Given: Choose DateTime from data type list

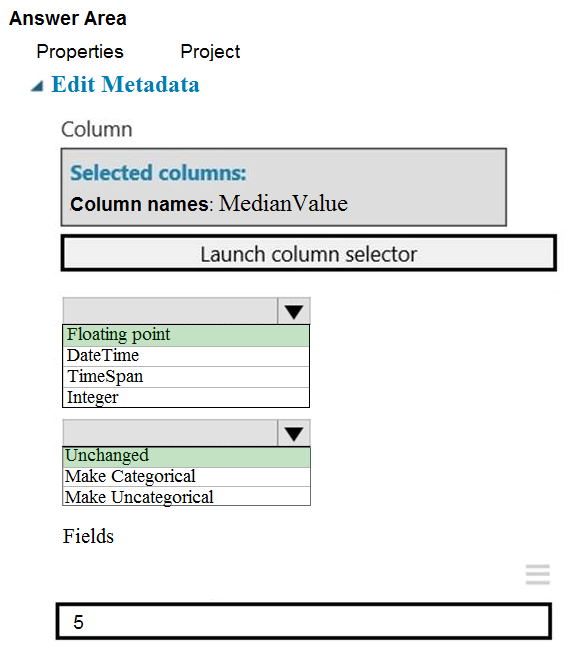Looking at the screenshot, I should (x=186, y=356).
